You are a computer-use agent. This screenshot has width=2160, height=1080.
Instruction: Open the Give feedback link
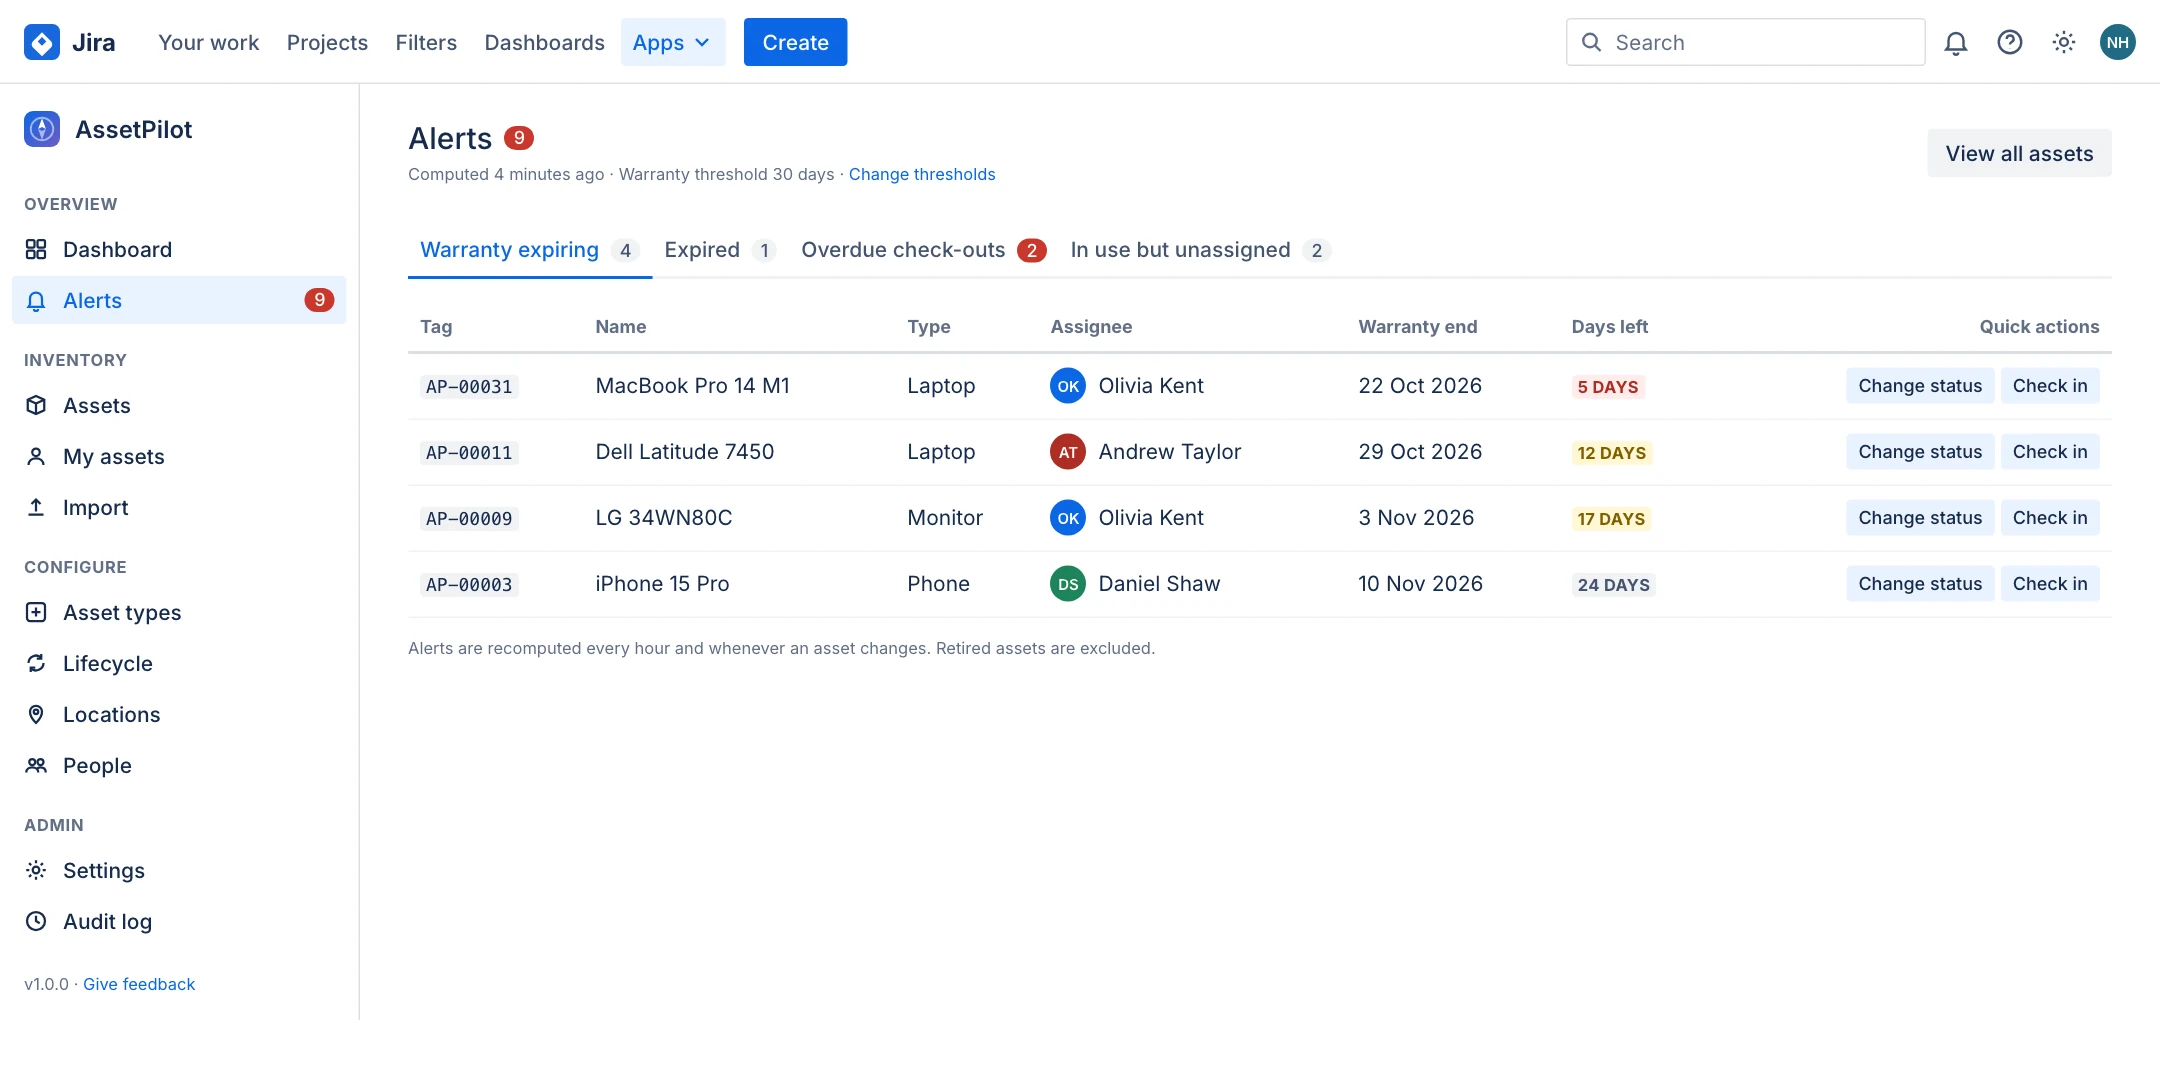click(x=139, y=984)
